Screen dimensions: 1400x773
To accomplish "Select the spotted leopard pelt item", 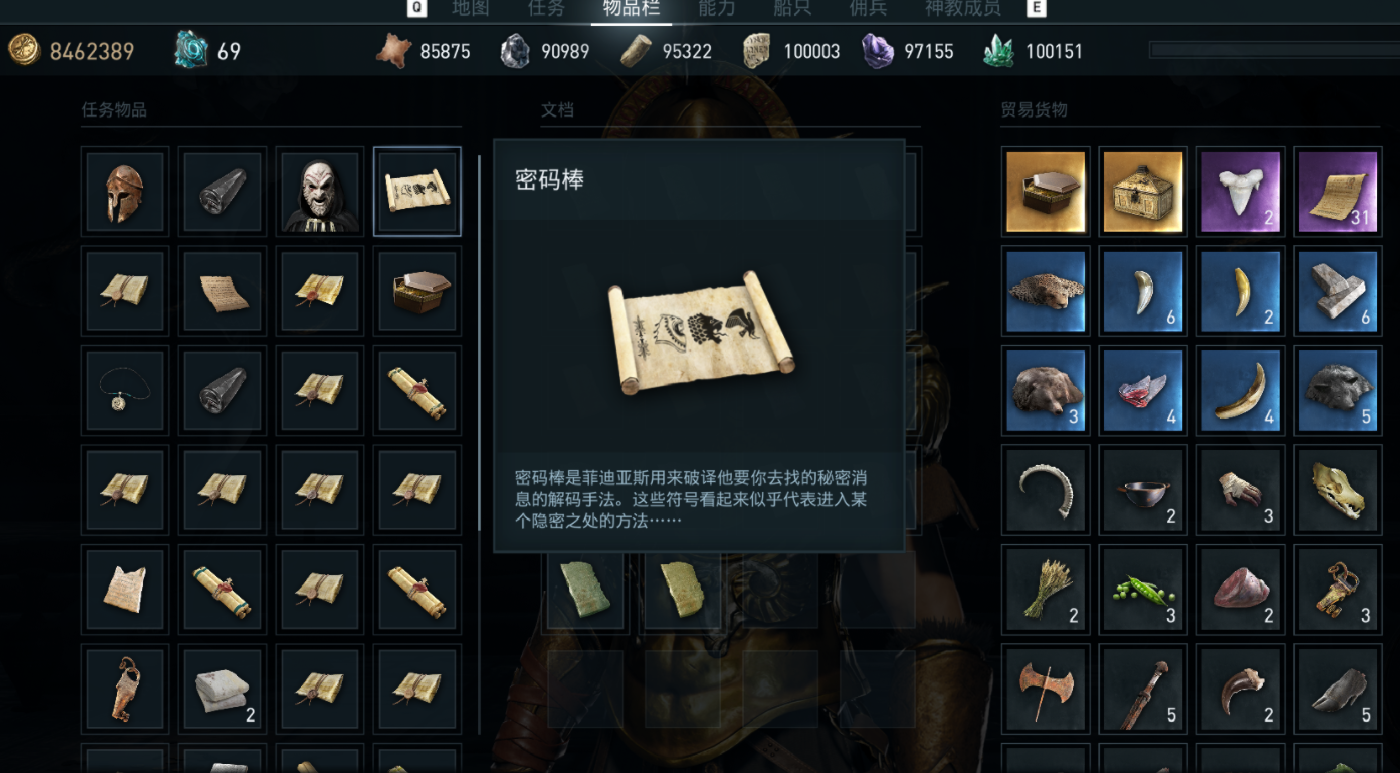I will click(x=1044, y=291).
